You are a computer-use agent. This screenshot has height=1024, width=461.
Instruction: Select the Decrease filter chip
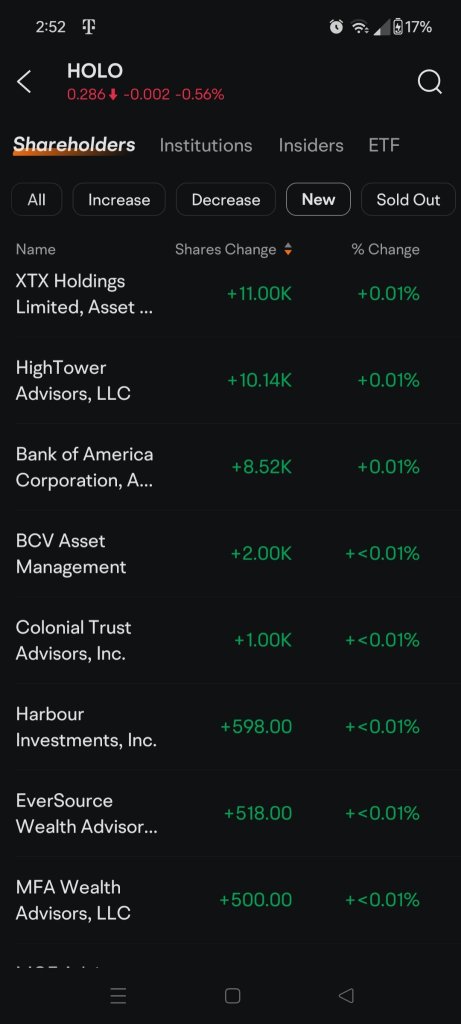pyautogui.click(x=226, y=199)
